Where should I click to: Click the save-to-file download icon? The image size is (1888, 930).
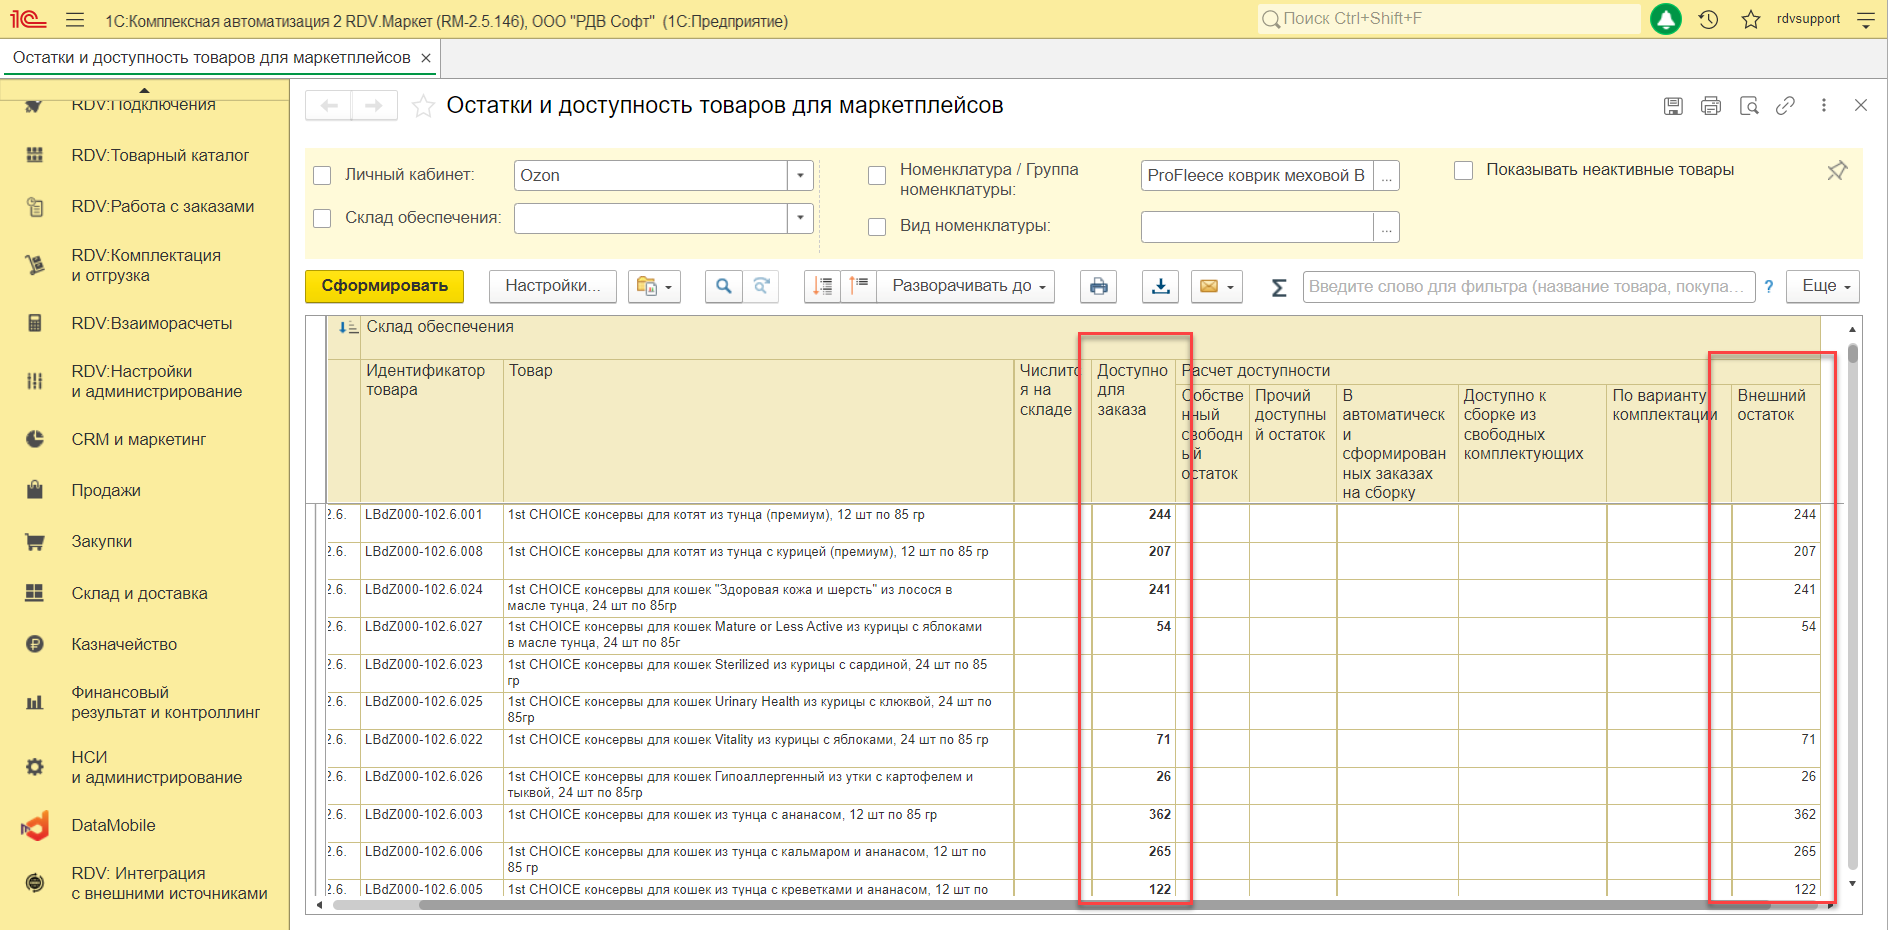[1160, 287]
